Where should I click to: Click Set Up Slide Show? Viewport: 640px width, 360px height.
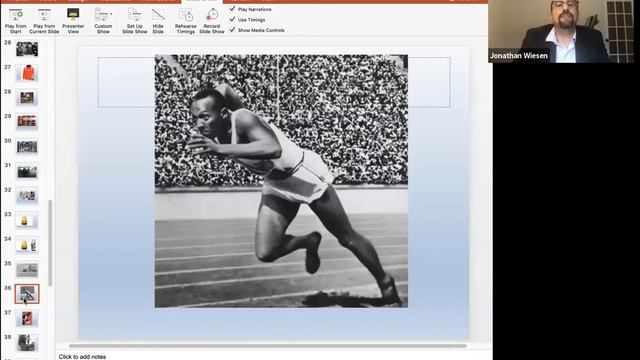134,20
